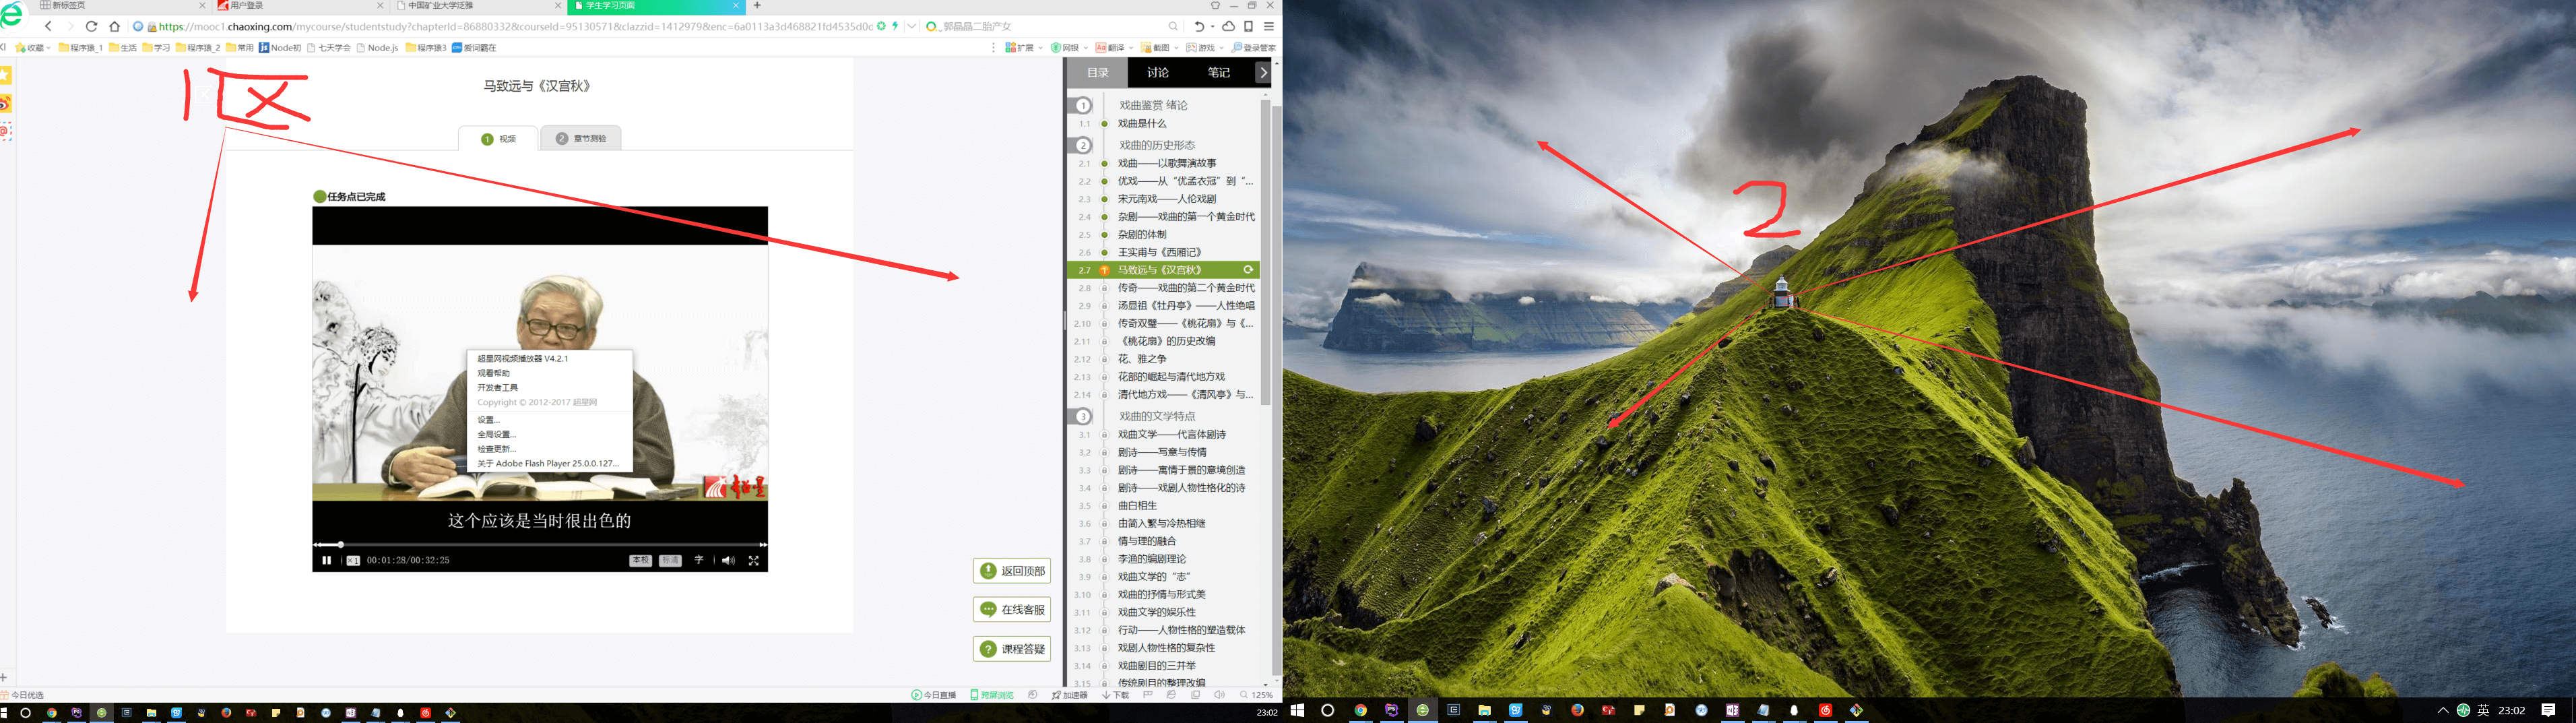Open 下载 downloads in status bar
The image size is (2576, 723).
click(x=1115, y=695)
